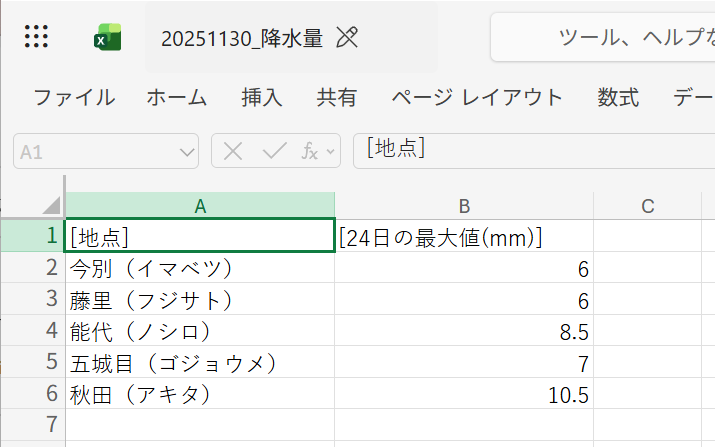
Task: Click the insert function fx icon
Action: [310, 151]
